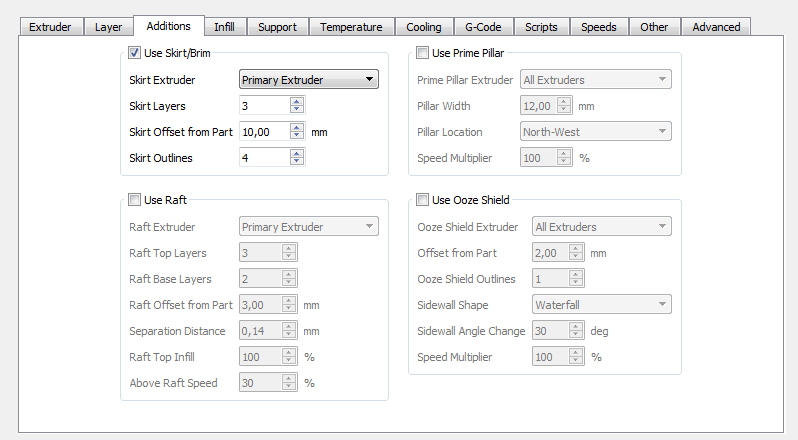798x440 pixels.
Task: Go to the G-Code tab
Action: (483, 27)
